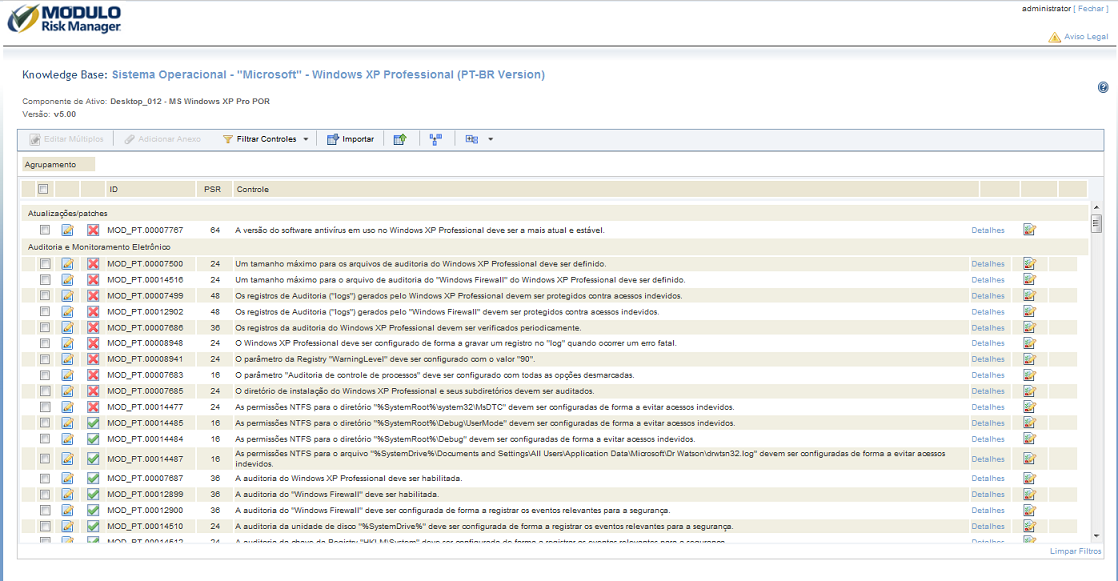This screenshot has height=581, width=1118.
Task: Click green check status icon for MOD_PT.00012900
Action: point(93,510)
